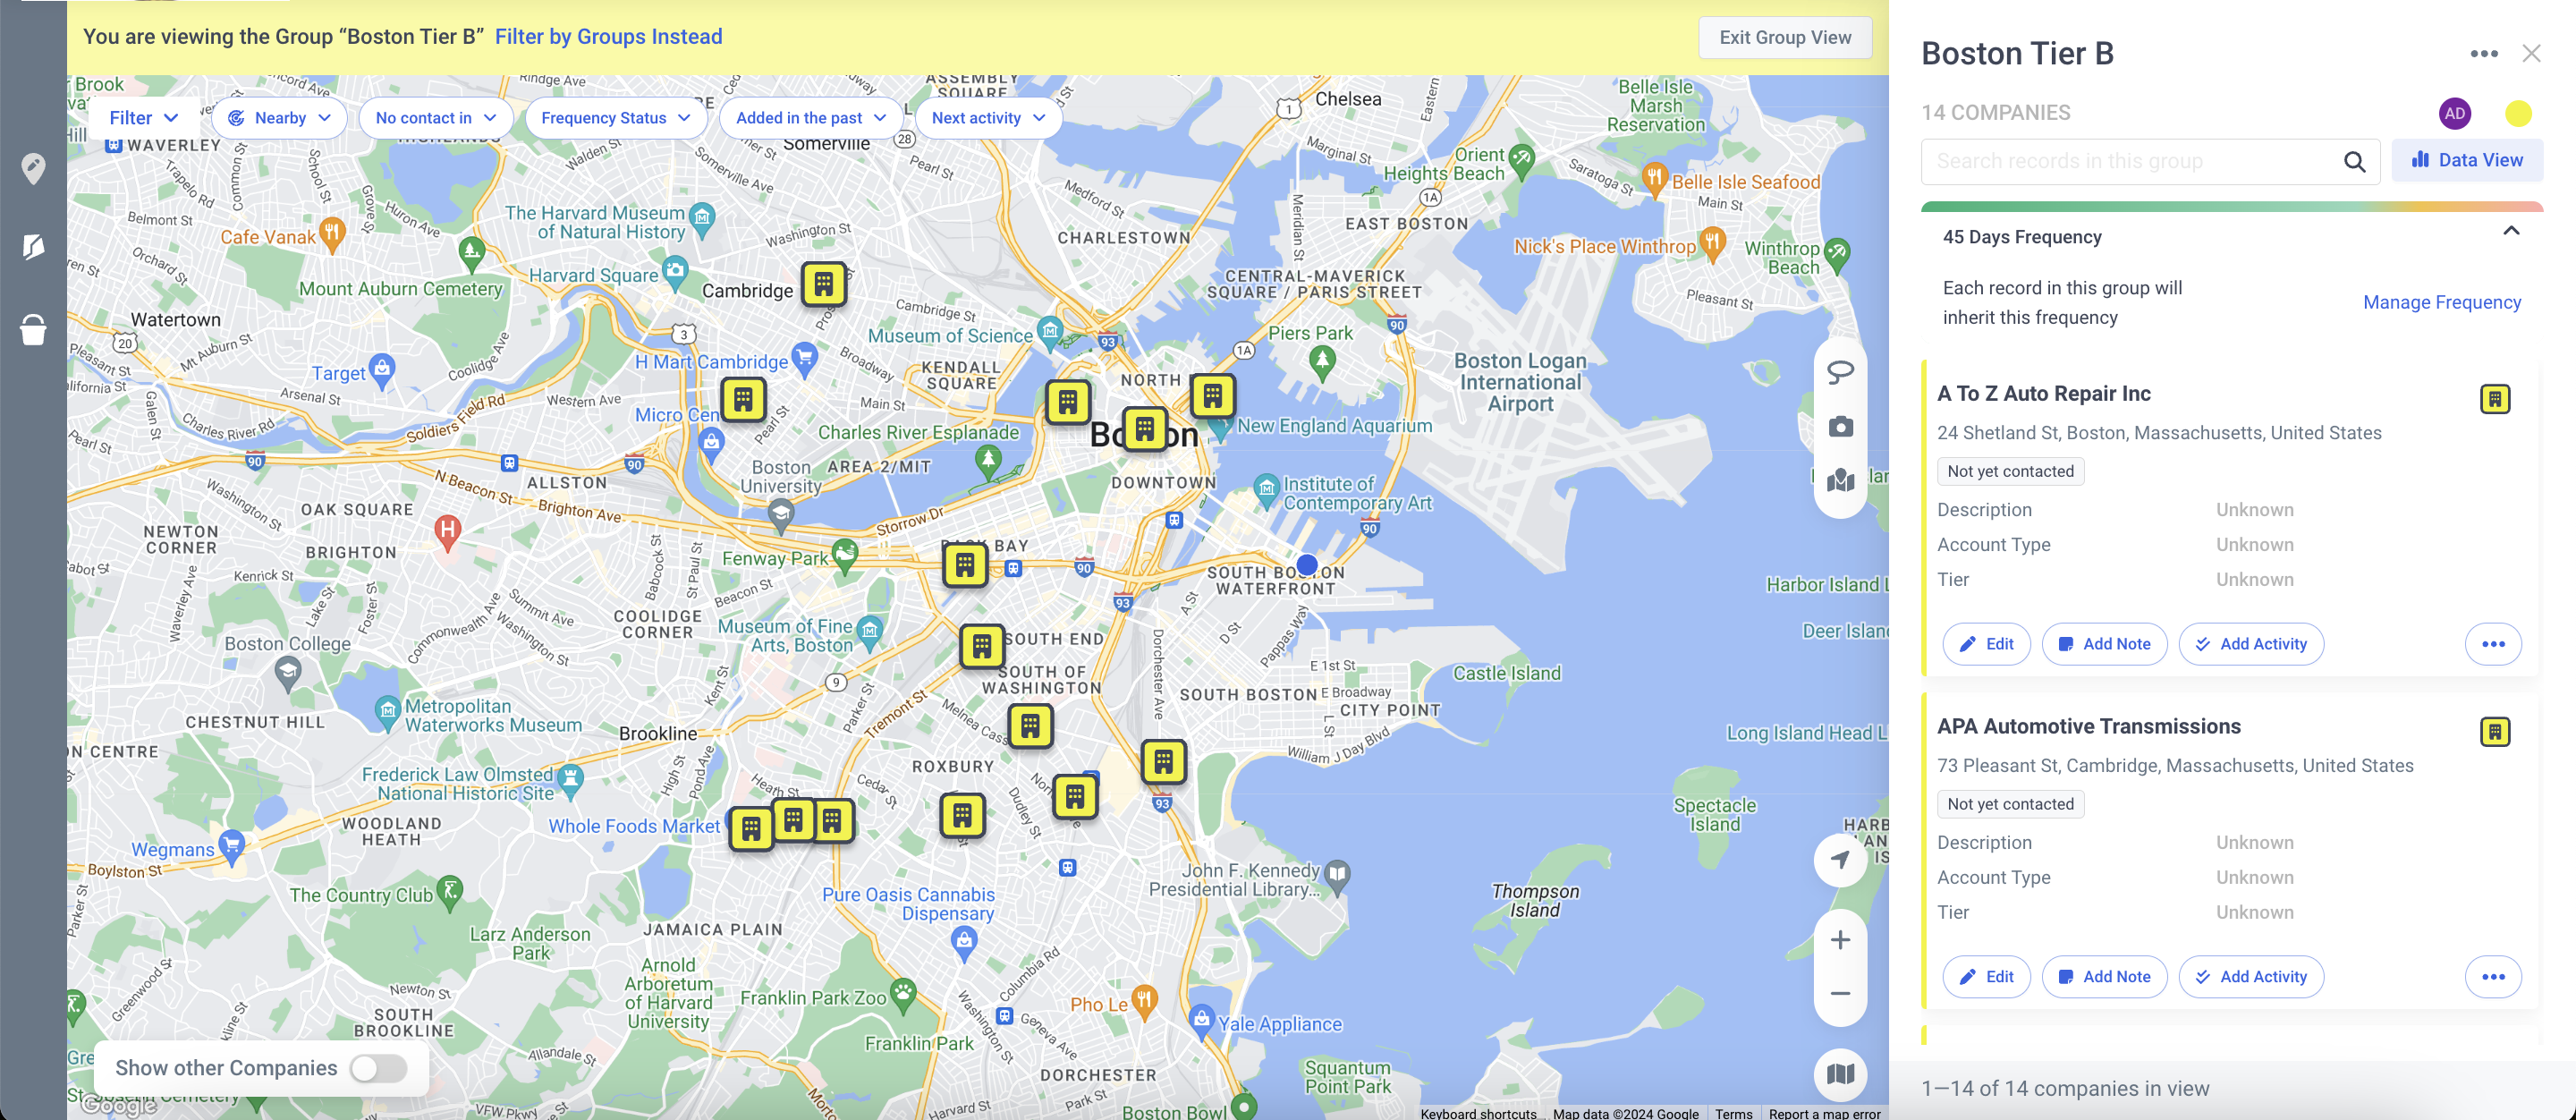Image resolution: width=2576 pixels, height=1120 pixels.
Task: Select the company pin at Back Bay
Action: coord(964,566)
